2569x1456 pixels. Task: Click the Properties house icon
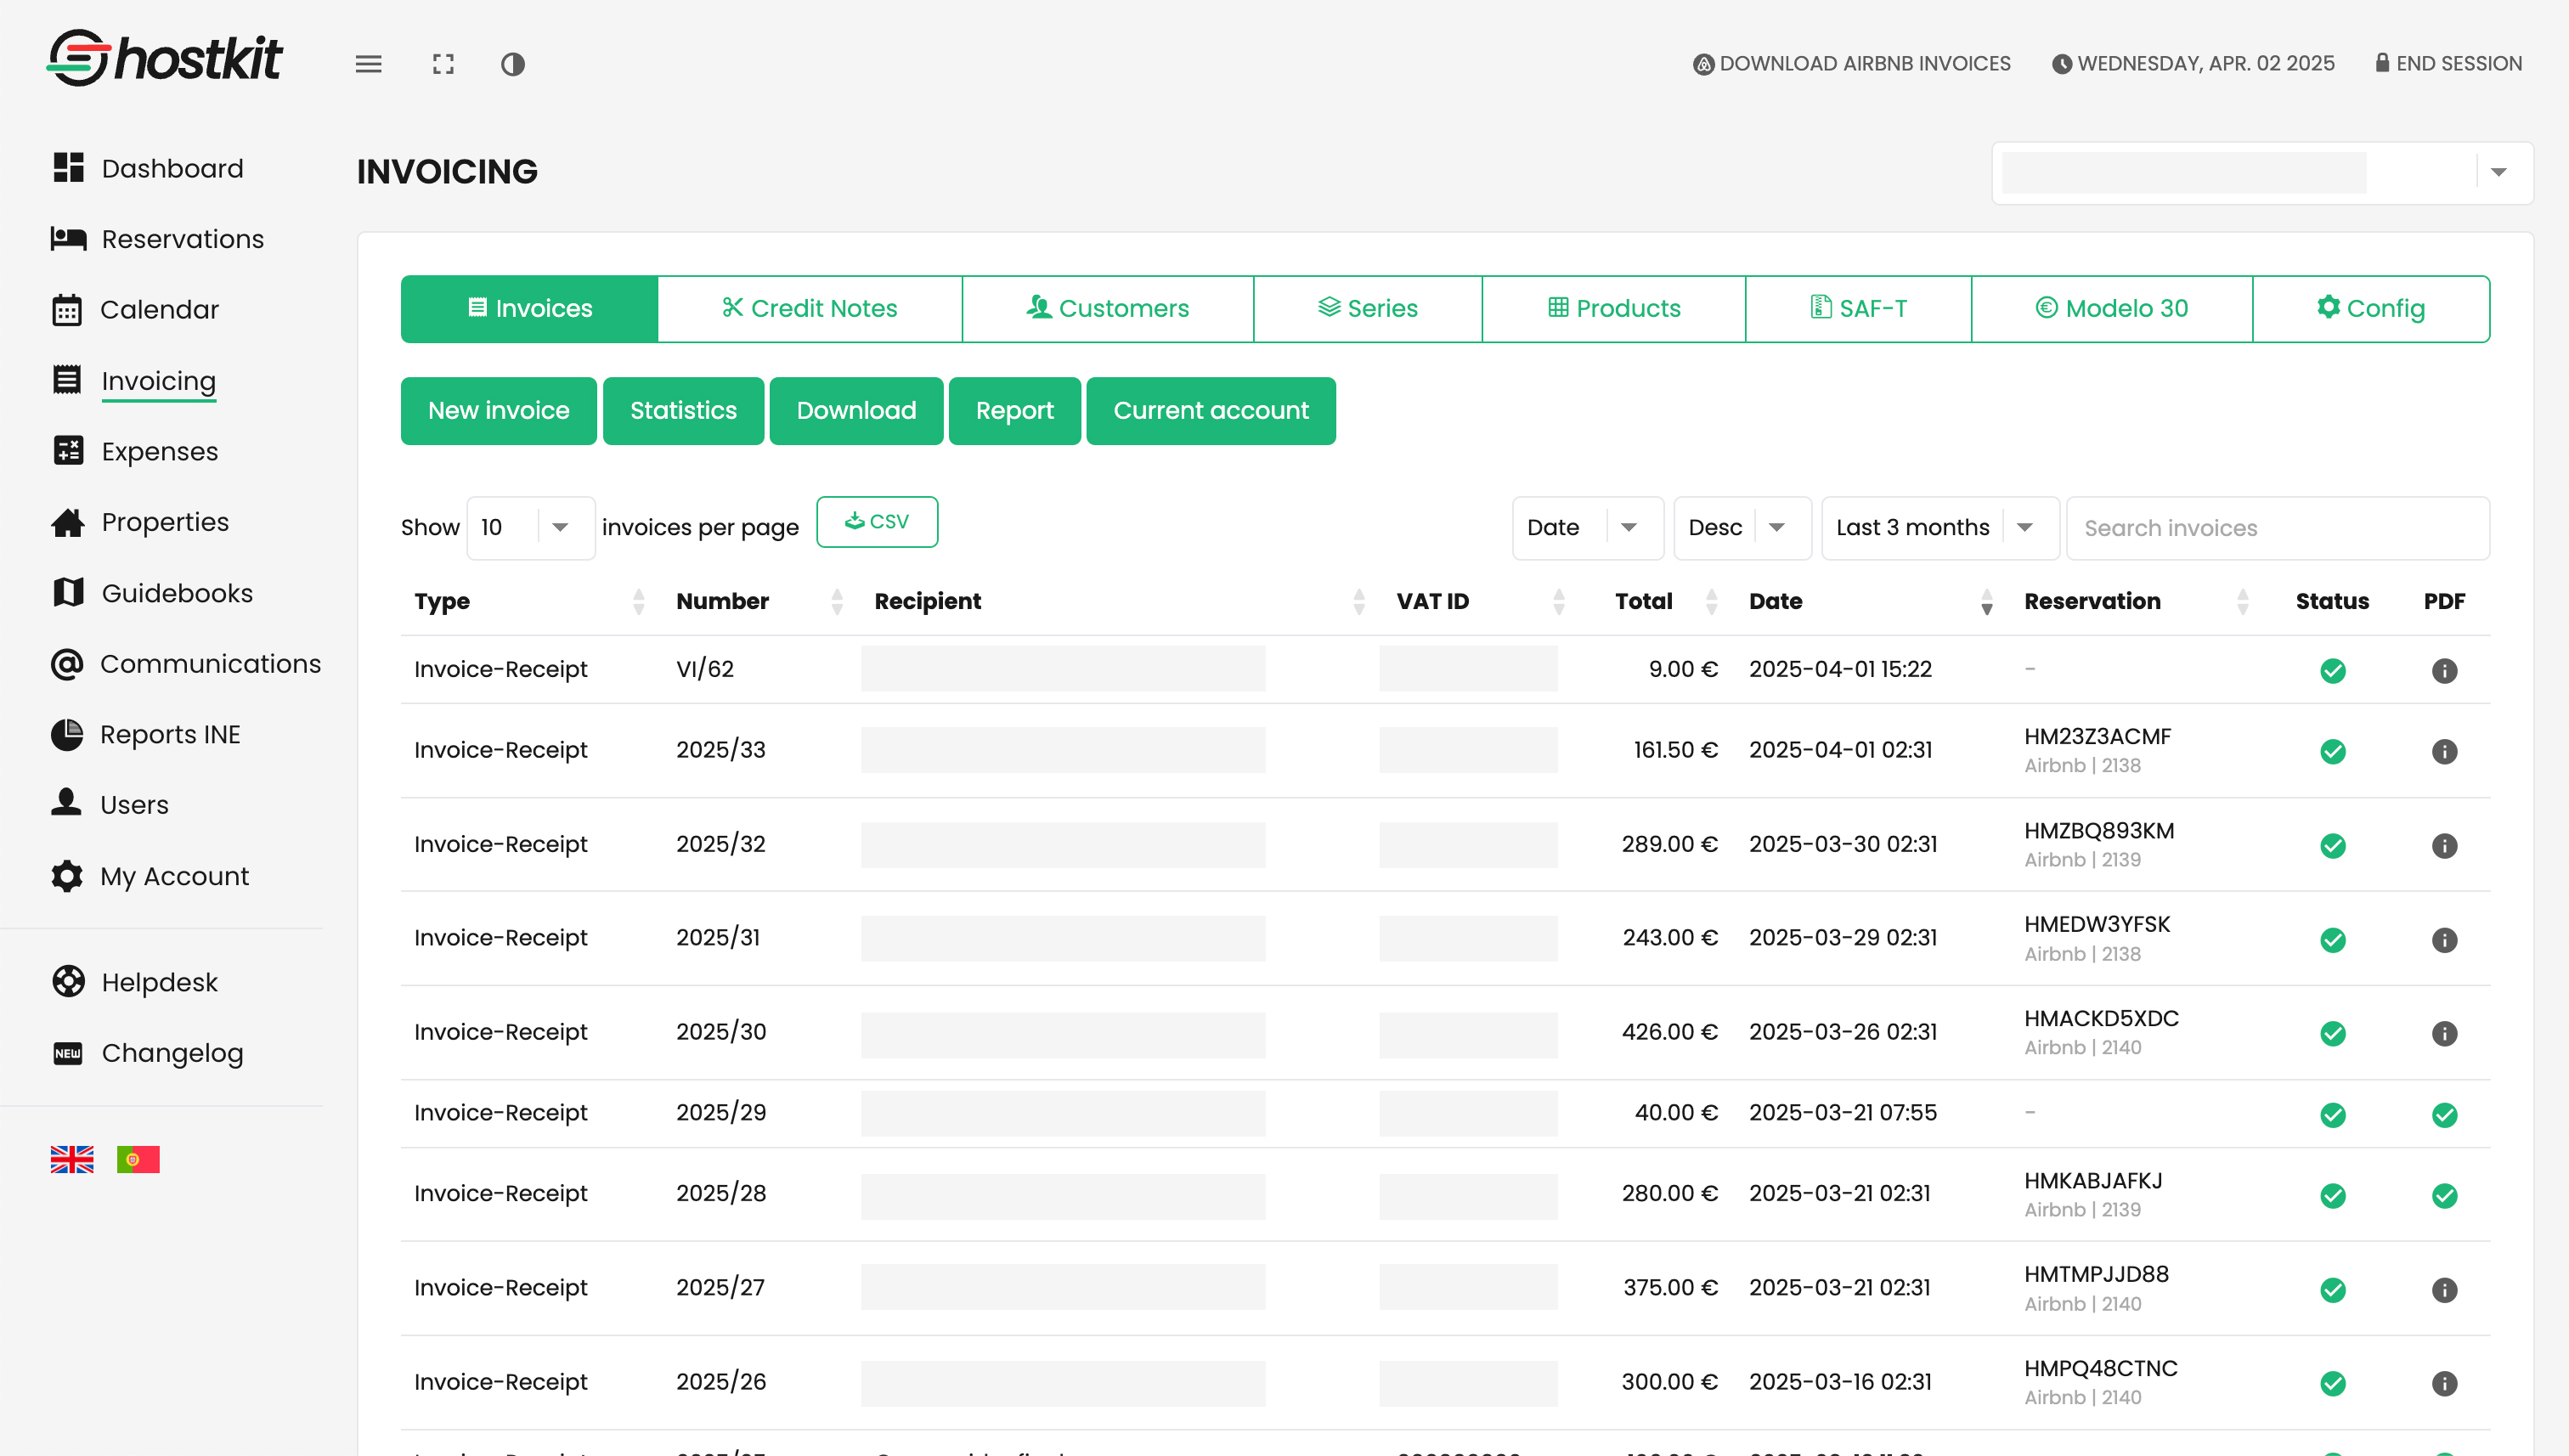(x=68, y=522)
